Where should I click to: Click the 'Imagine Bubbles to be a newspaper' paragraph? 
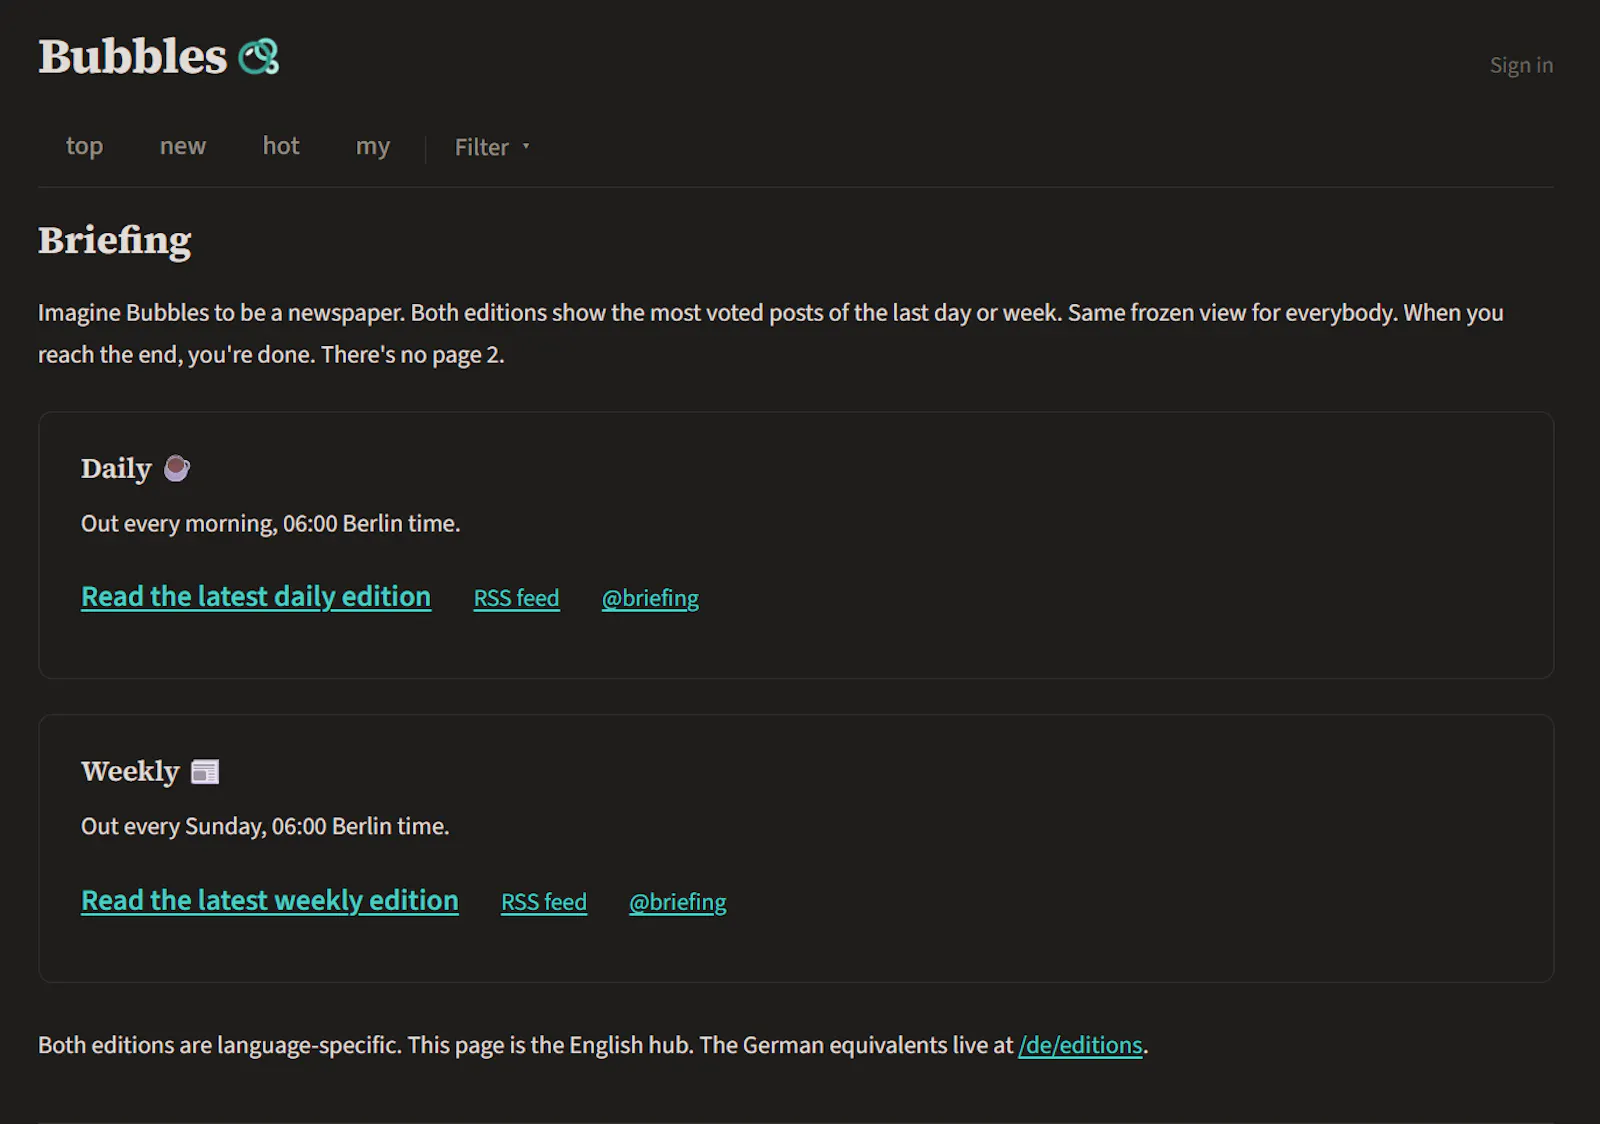pyautogui.click(x=771, y=333)
